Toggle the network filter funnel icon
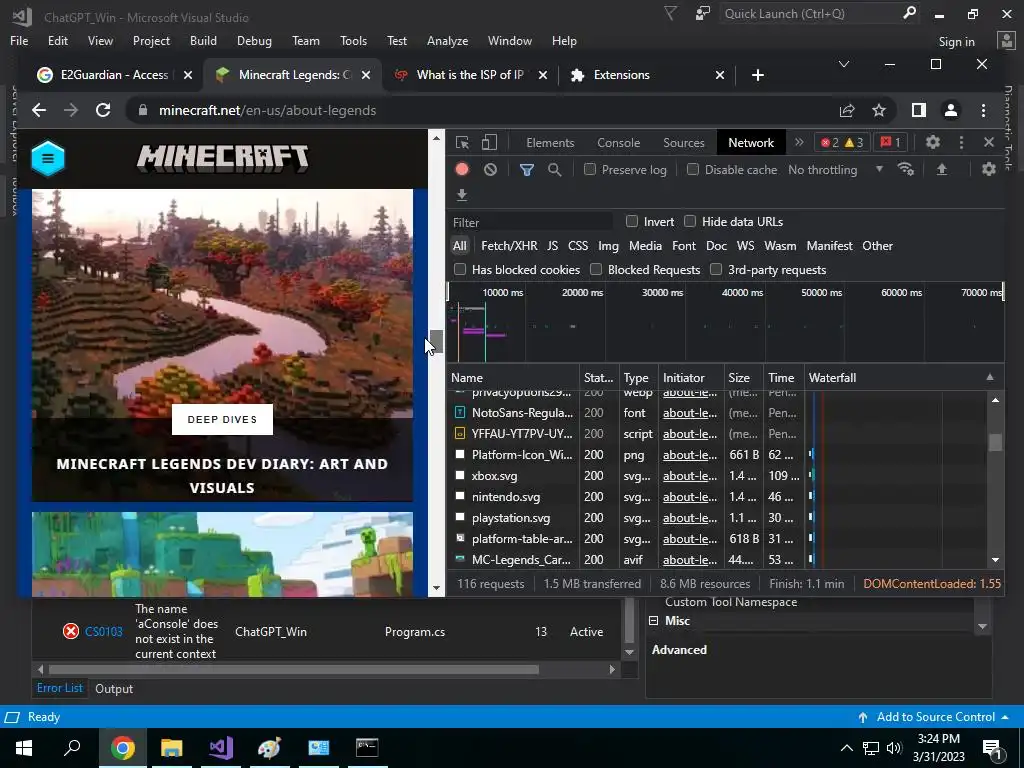 [x=526, y=170]
